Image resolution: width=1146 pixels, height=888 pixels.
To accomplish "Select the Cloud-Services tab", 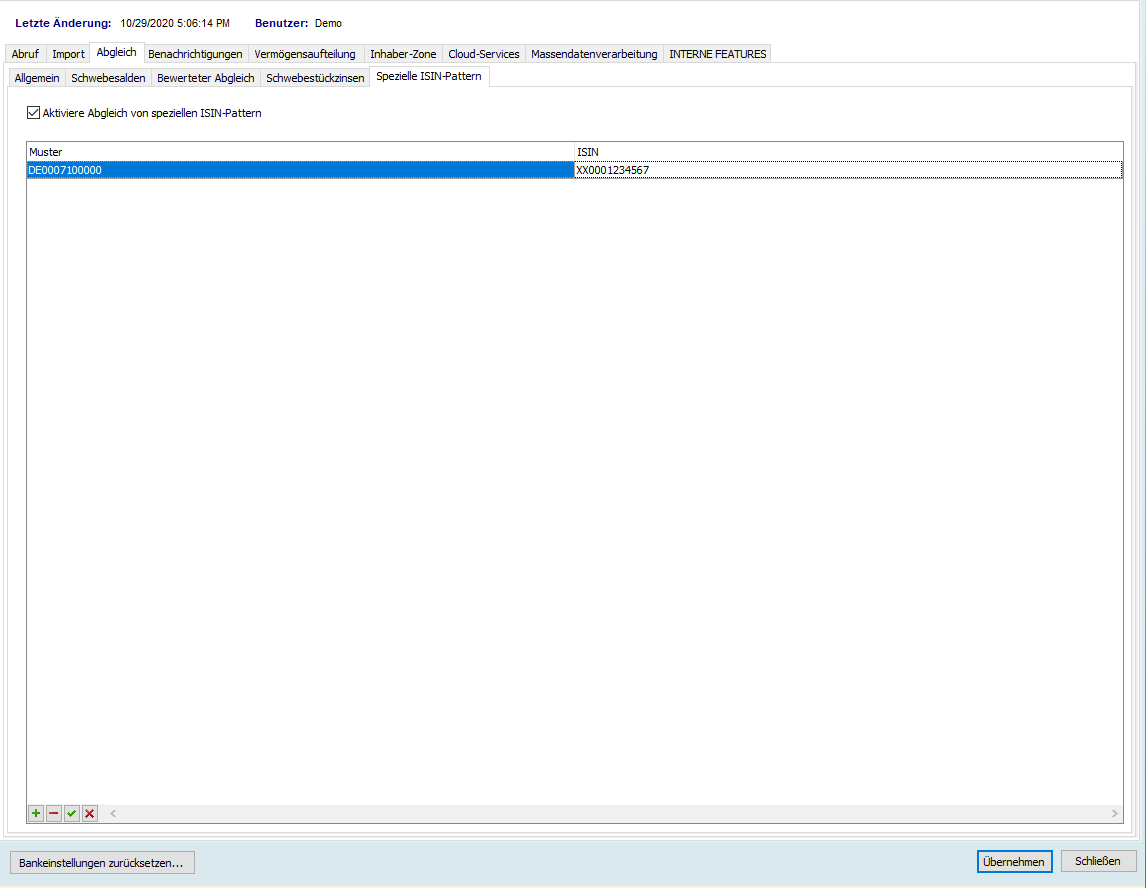I will point(484,54).
